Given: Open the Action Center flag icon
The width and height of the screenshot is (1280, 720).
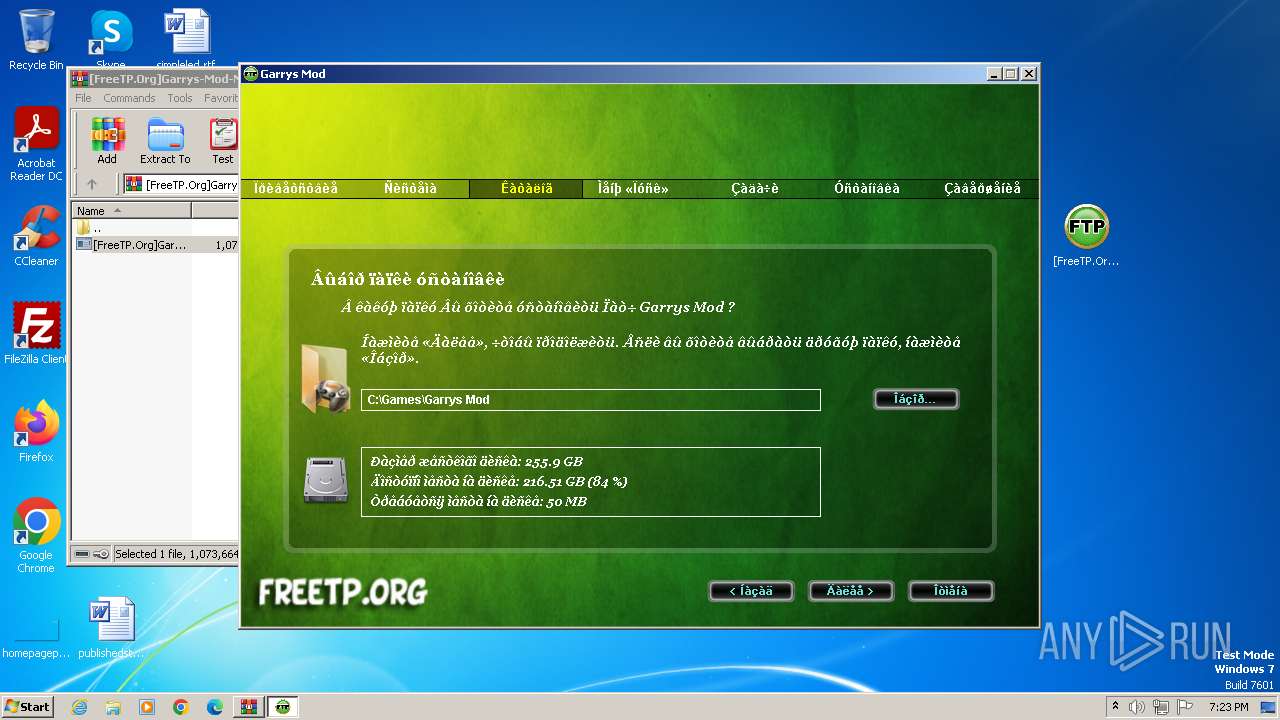Looking at the screenshot, I should 1186,707.
